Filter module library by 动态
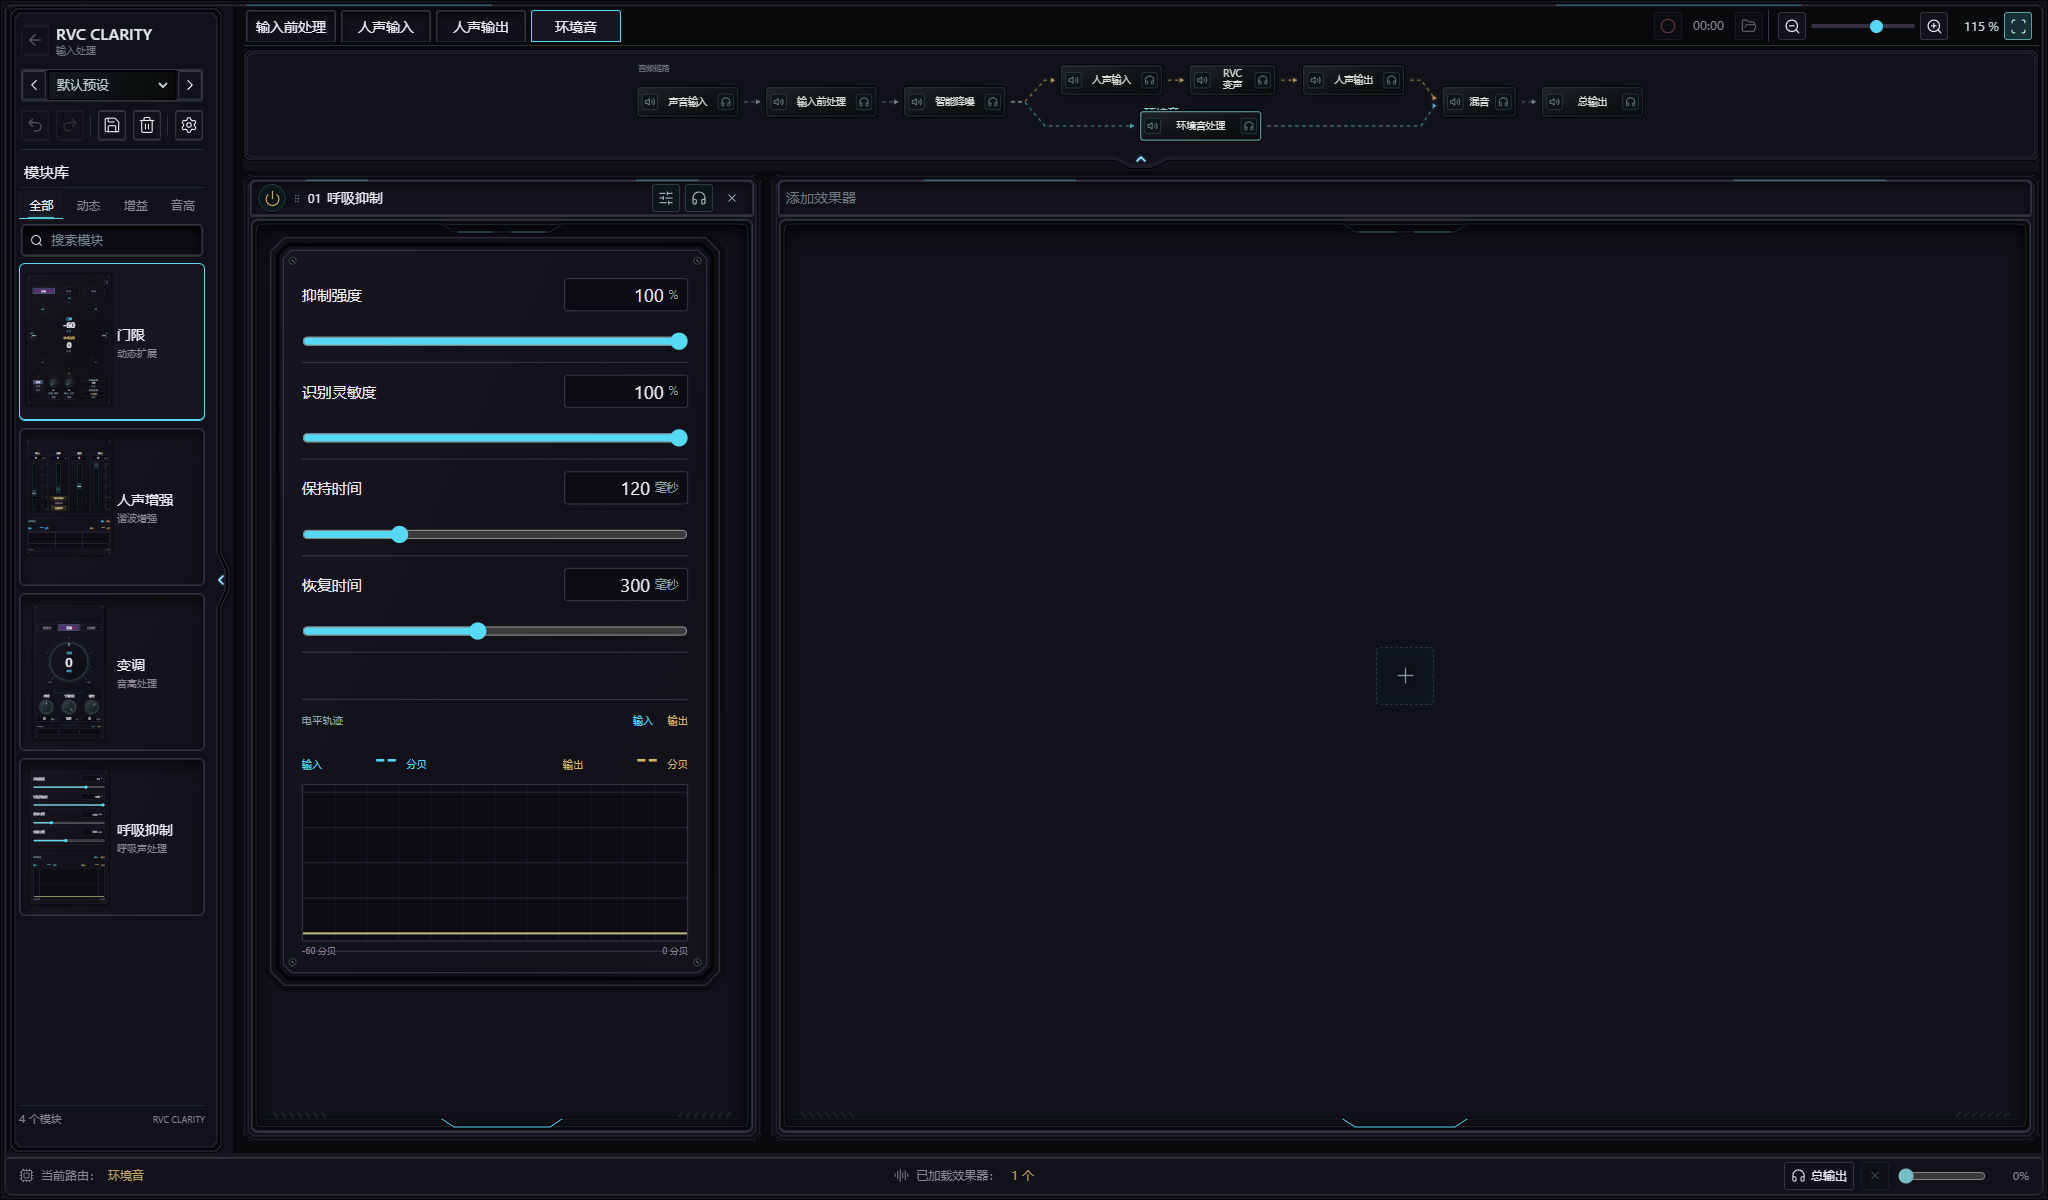The height and width of the screenshot is (1200, 2048). coord(89,206)
